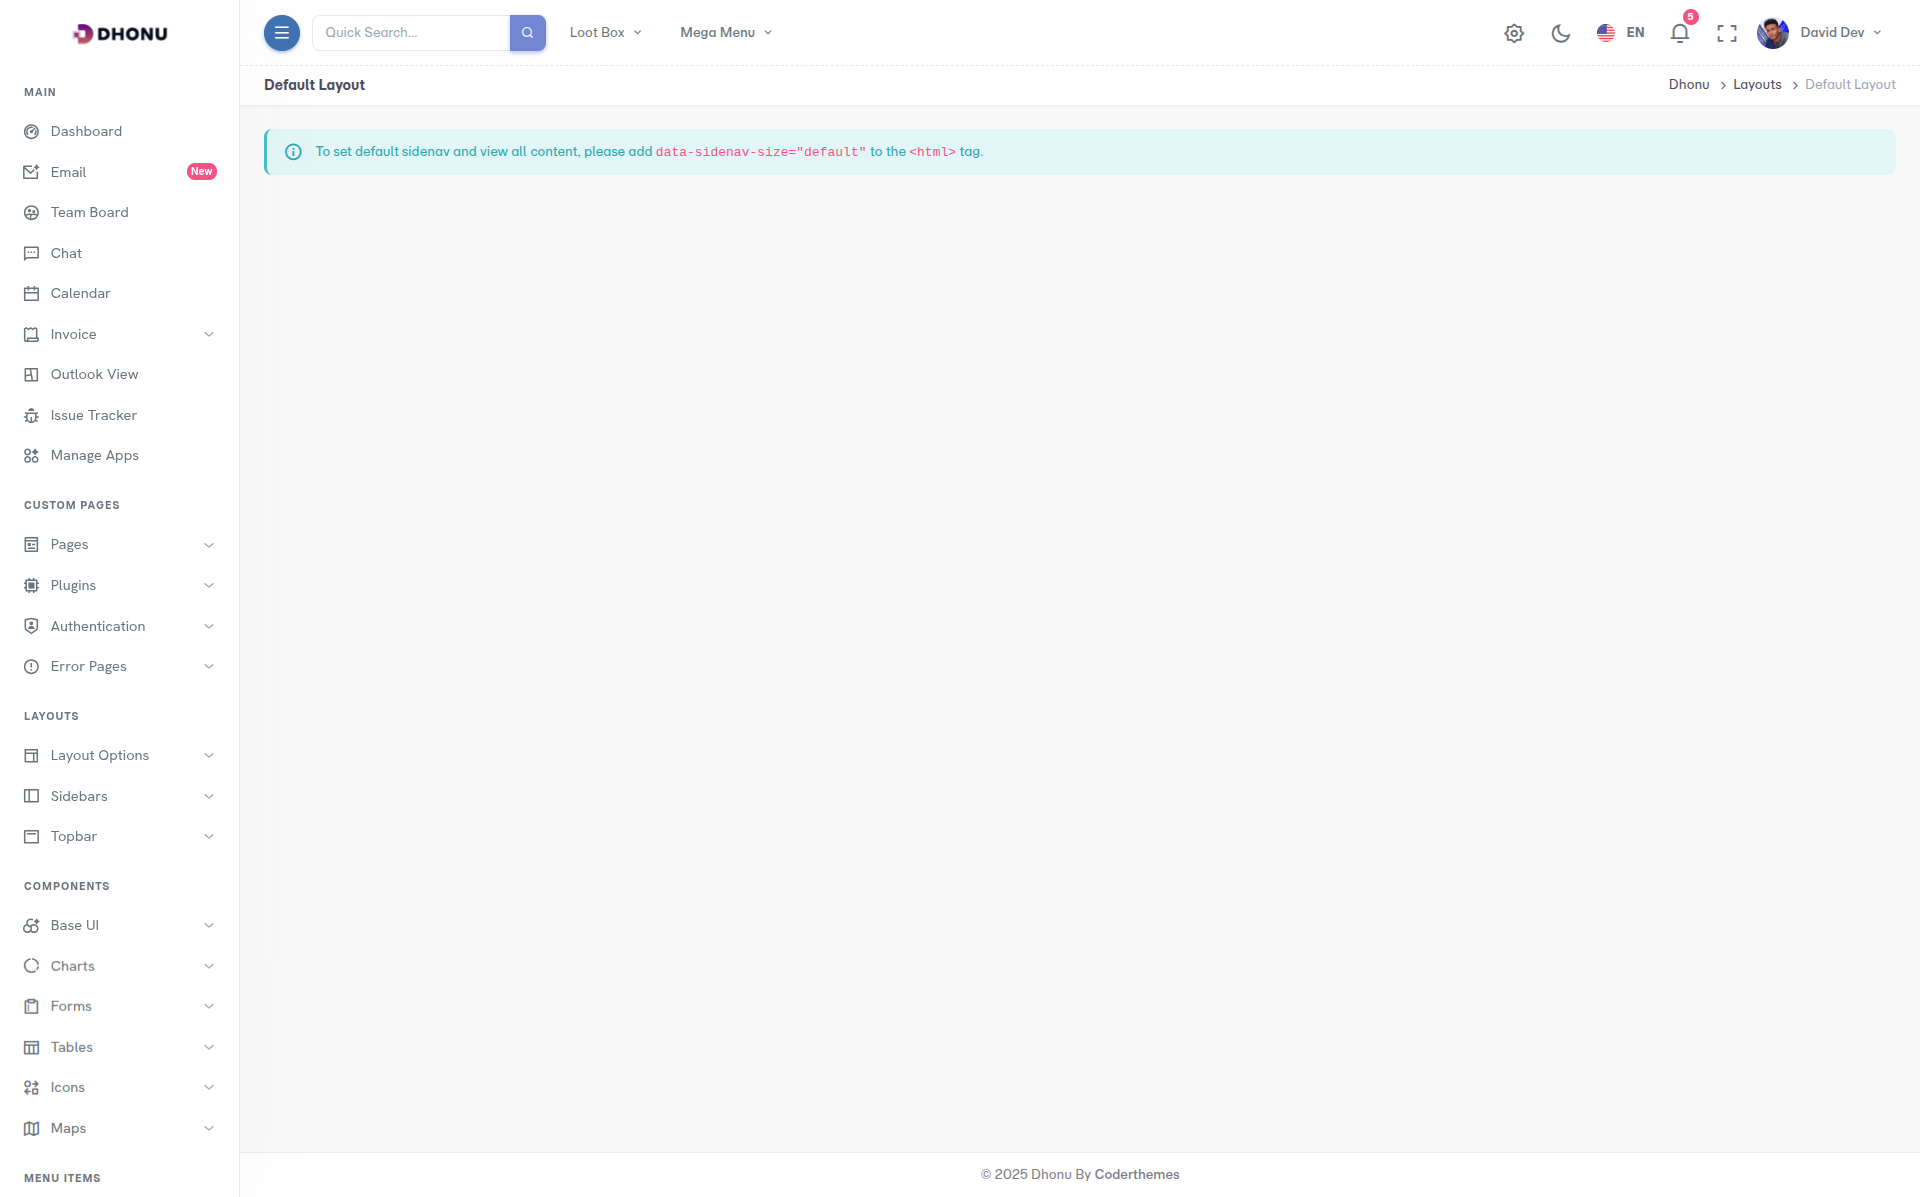Toggle dark mode moon icon
Viewport: 1920px width, 1197px height.
pyautogui.click(x=1560, y=33)
